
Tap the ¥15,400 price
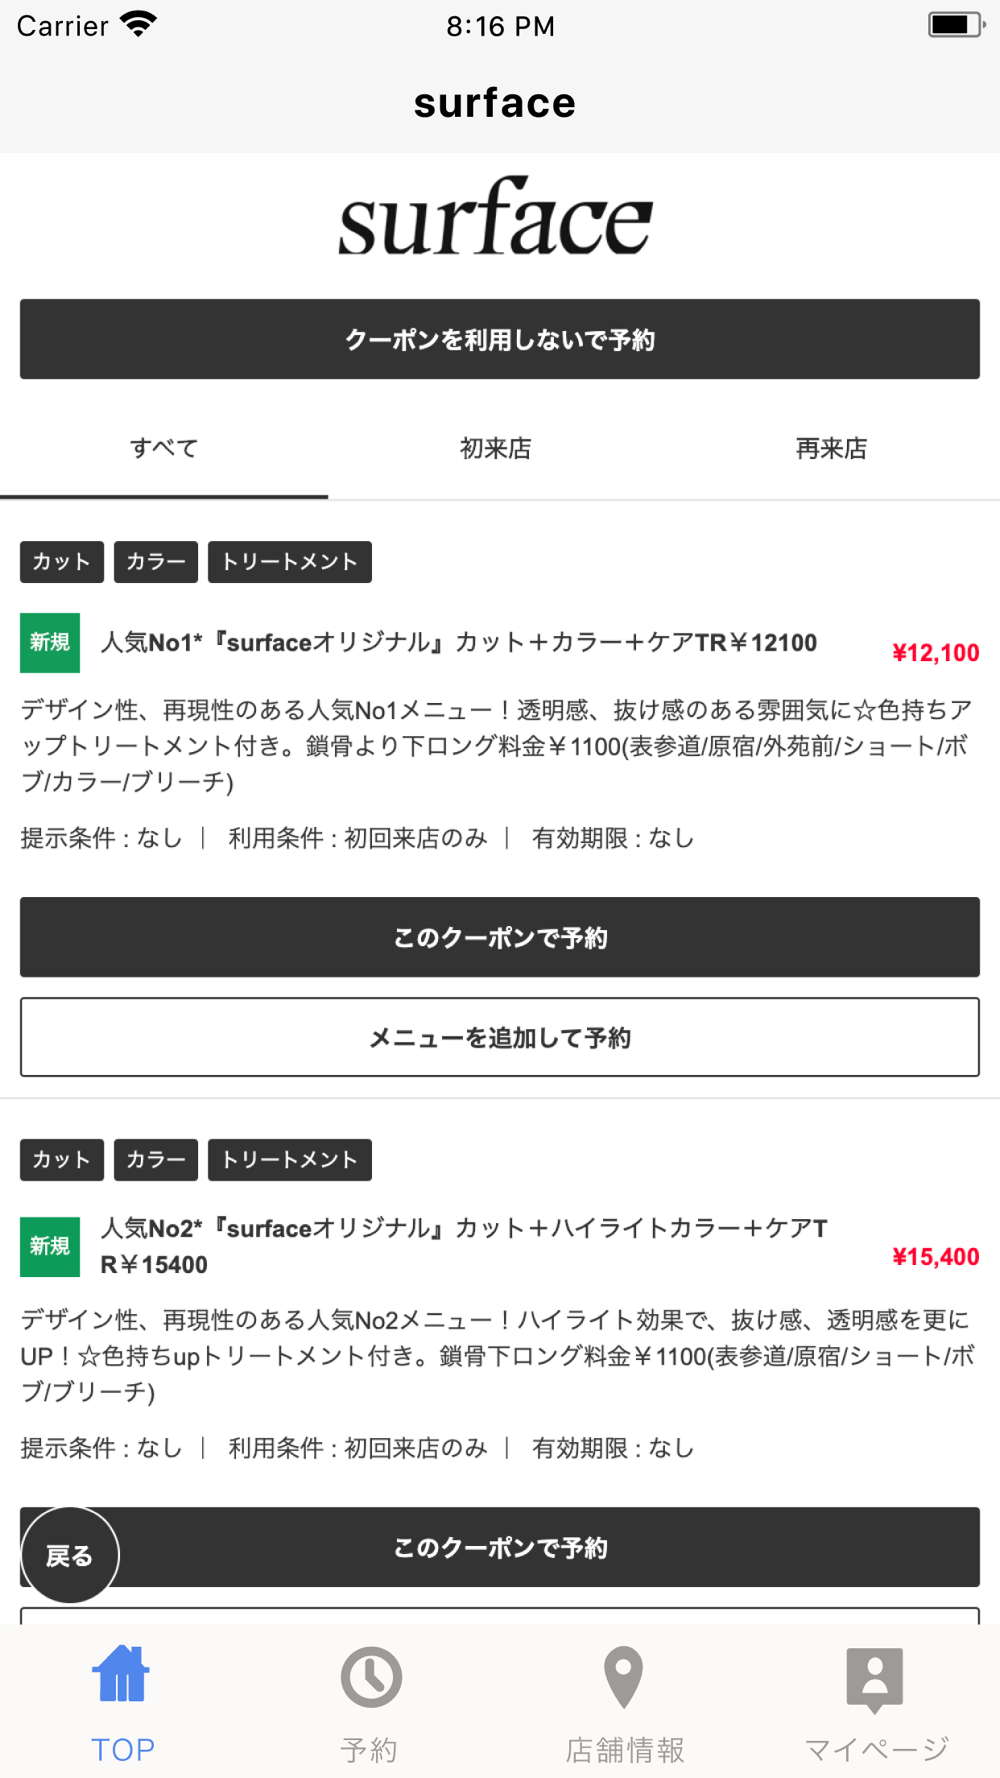pos(936,1257)
